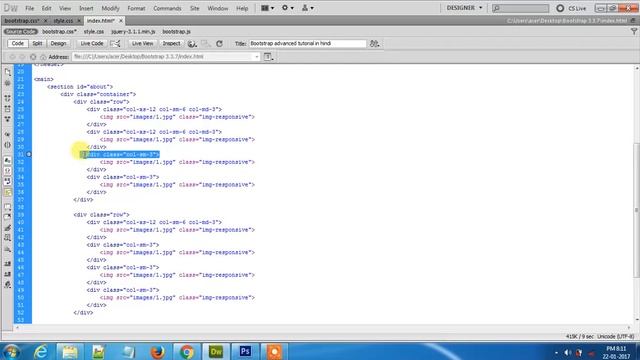The width and height of the screenshot is (640, 360).
Task: Open related file style.css in related bar
Action: click(93, 31)
